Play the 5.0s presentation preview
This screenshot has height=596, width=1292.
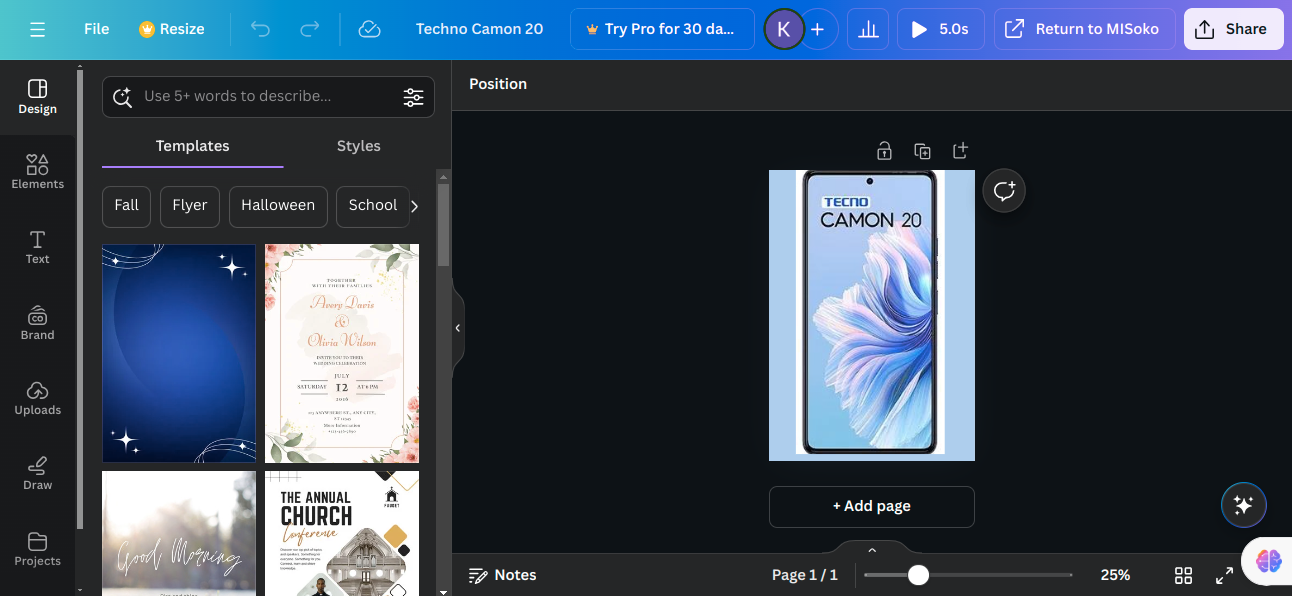point(940,29)
